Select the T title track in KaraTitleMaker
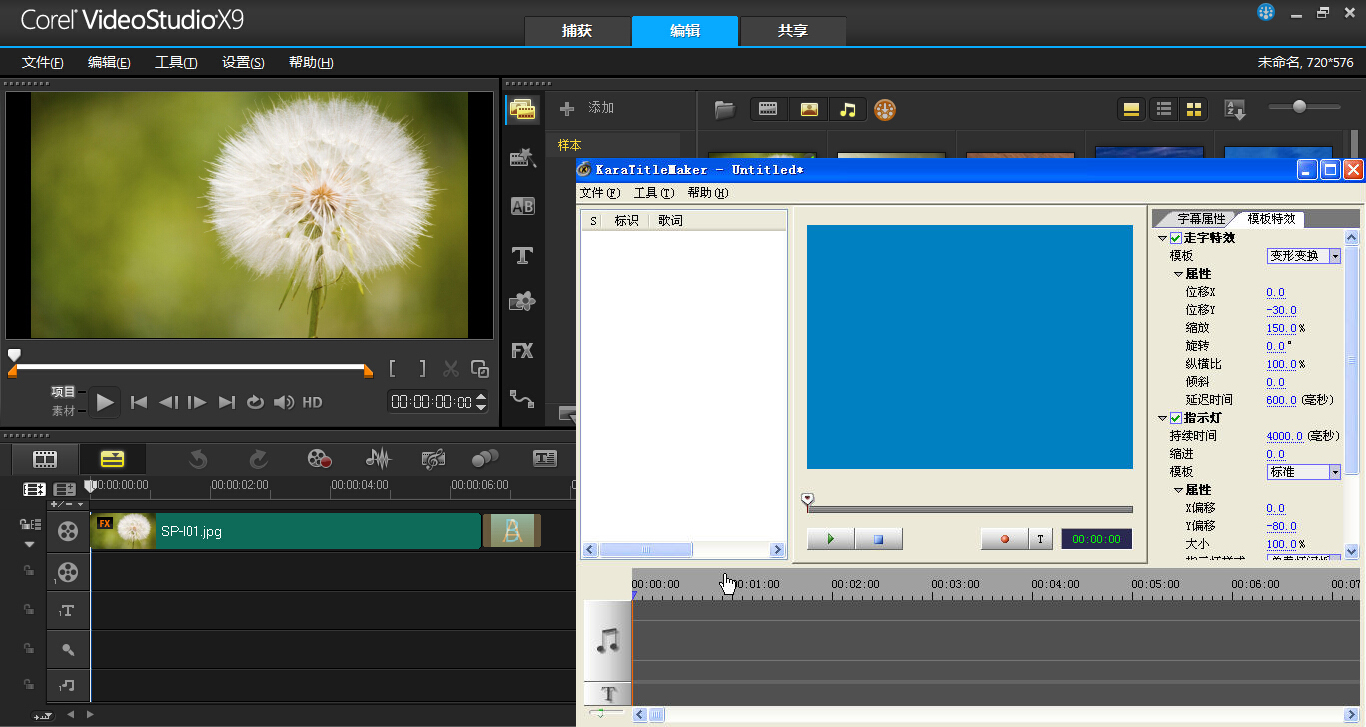Image resolution: width=1366 pixels, height=727 pixels. 608,694
